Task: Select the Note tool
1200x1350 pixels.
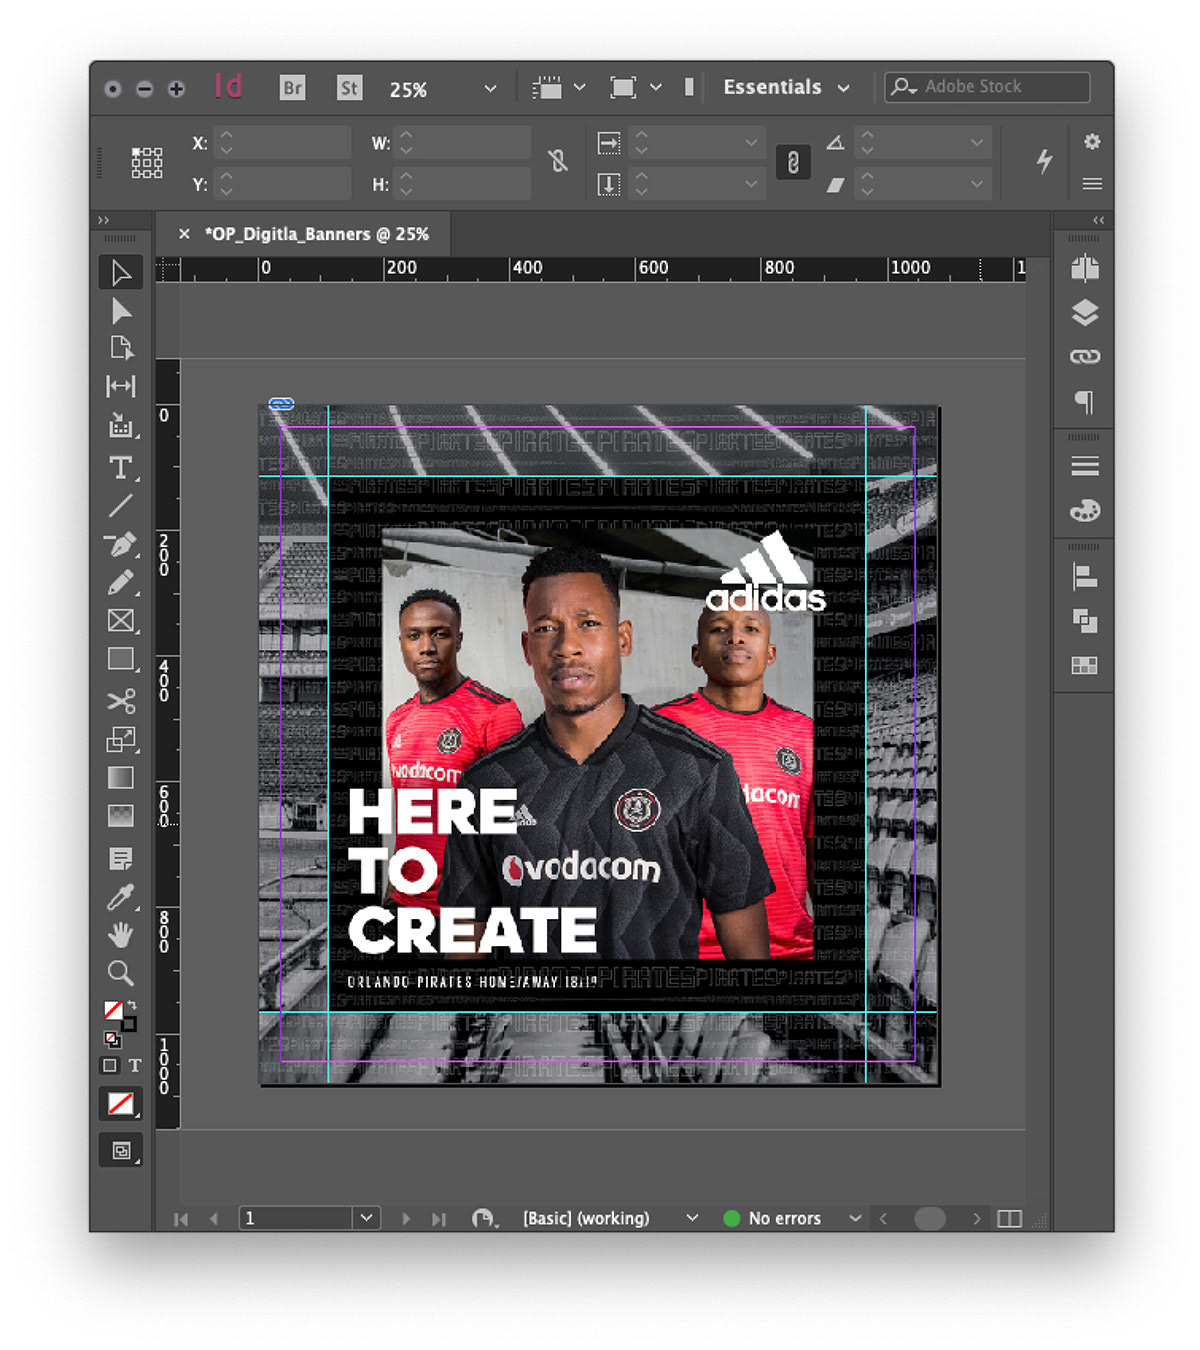Action: (x=121, y=858)
